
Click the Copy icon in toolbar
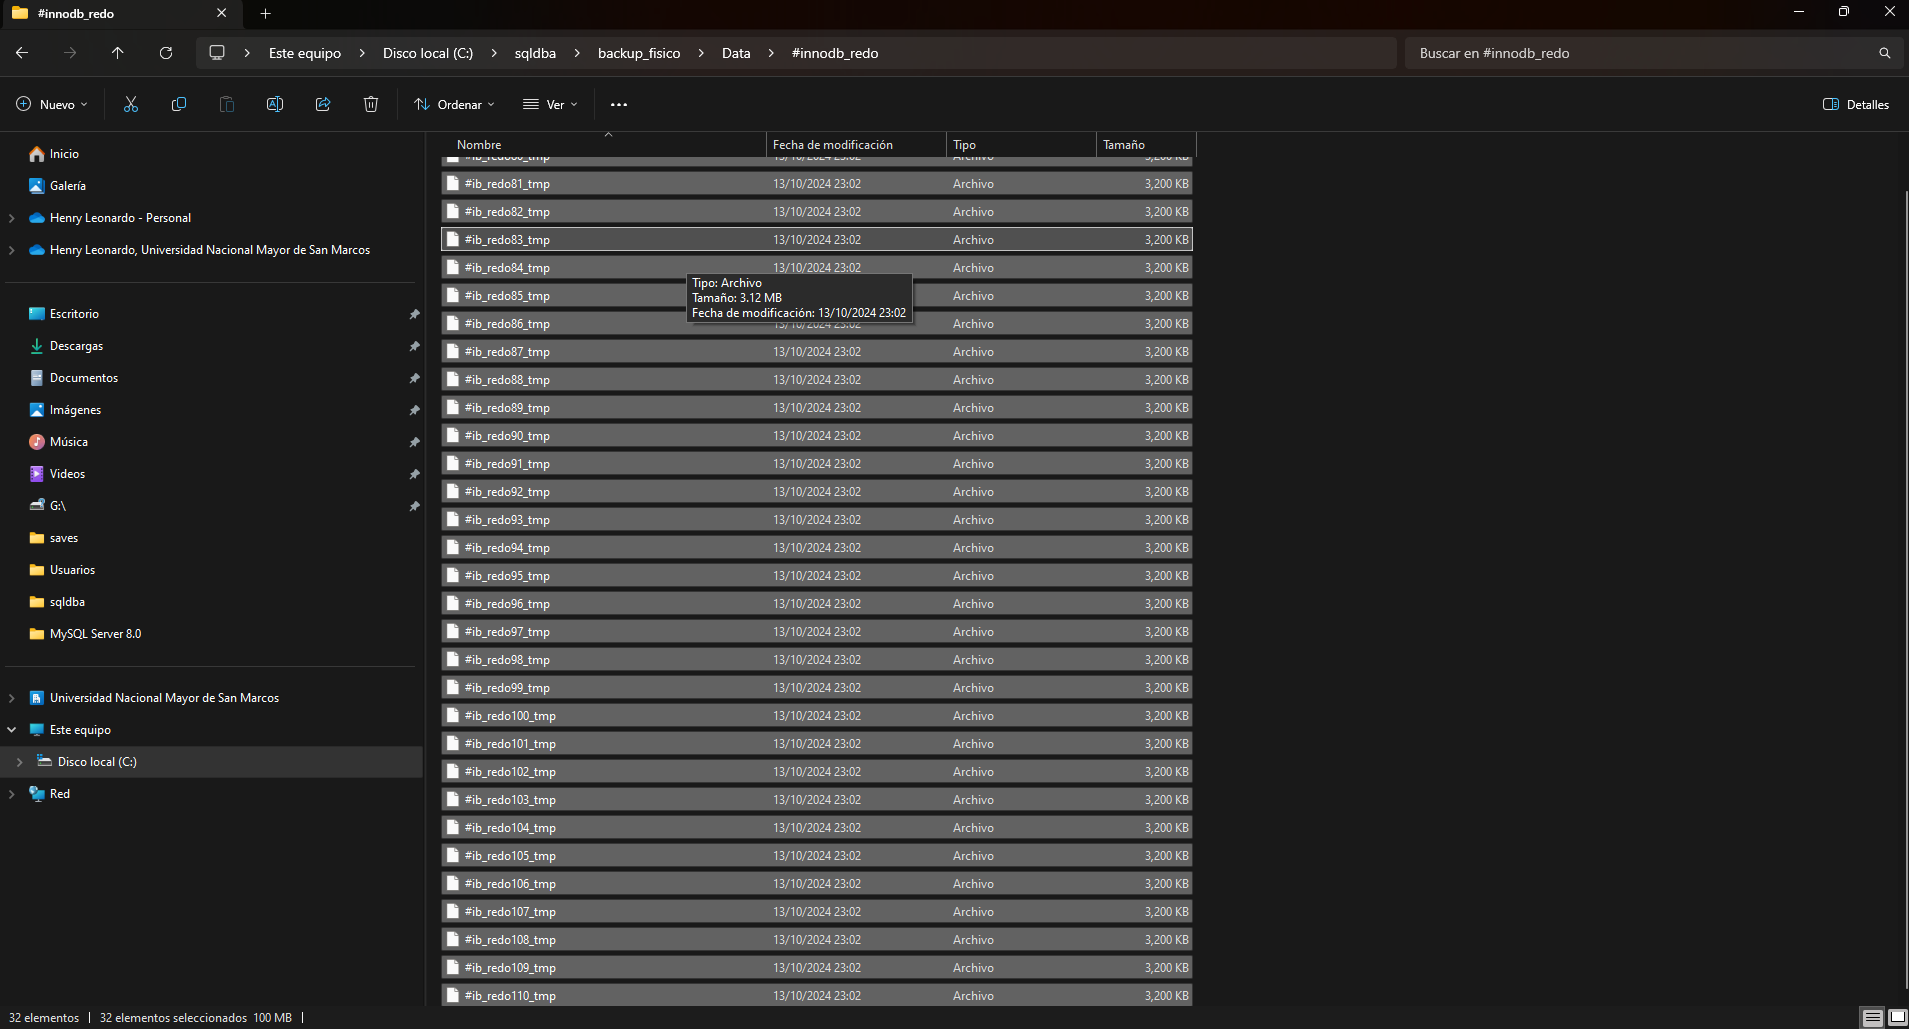point(179,104)
